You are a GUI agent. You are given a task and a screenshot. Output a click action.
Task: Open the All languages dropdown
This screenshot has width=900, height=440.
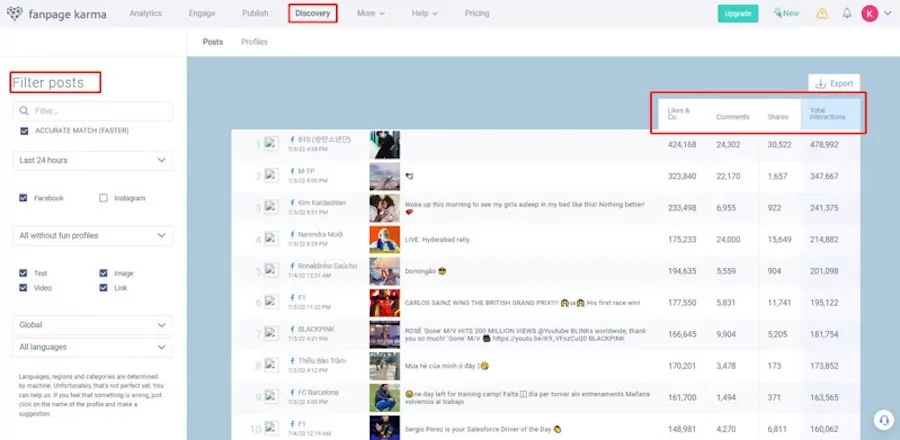click(92, 347)
